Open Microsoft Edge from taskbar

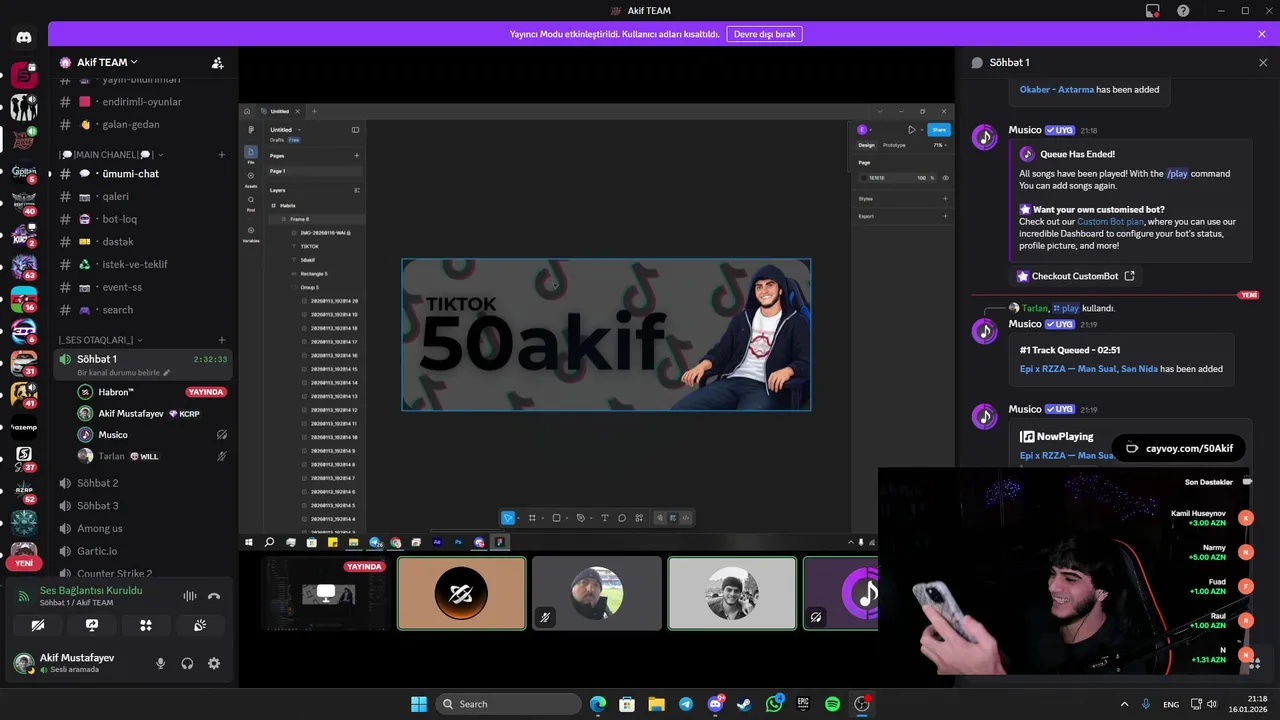(597, 704)
